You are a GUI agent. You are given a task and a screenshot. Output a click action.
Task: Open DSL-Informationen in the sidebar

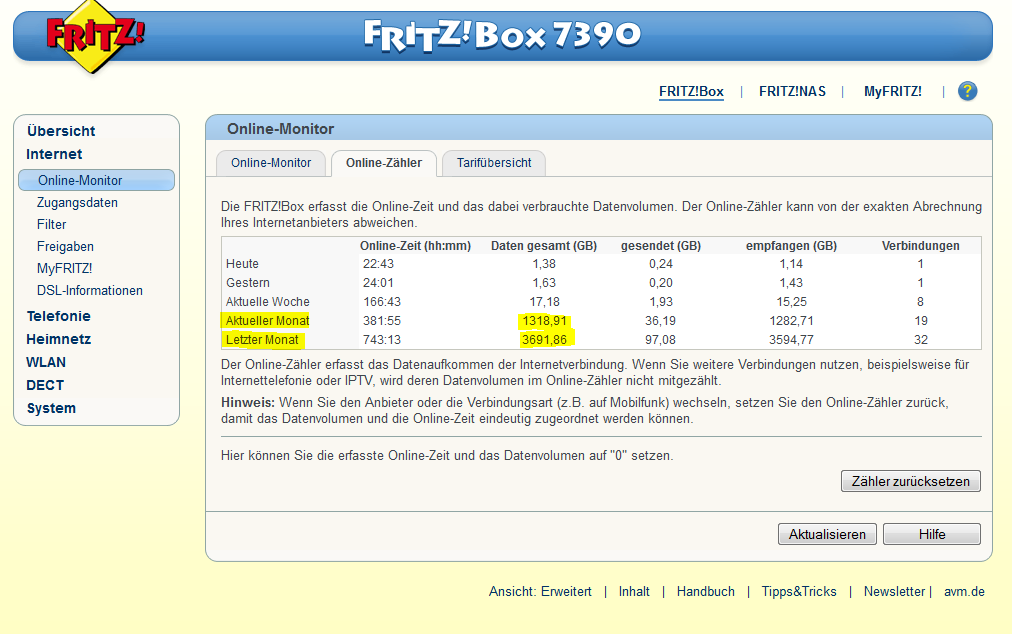90,291
